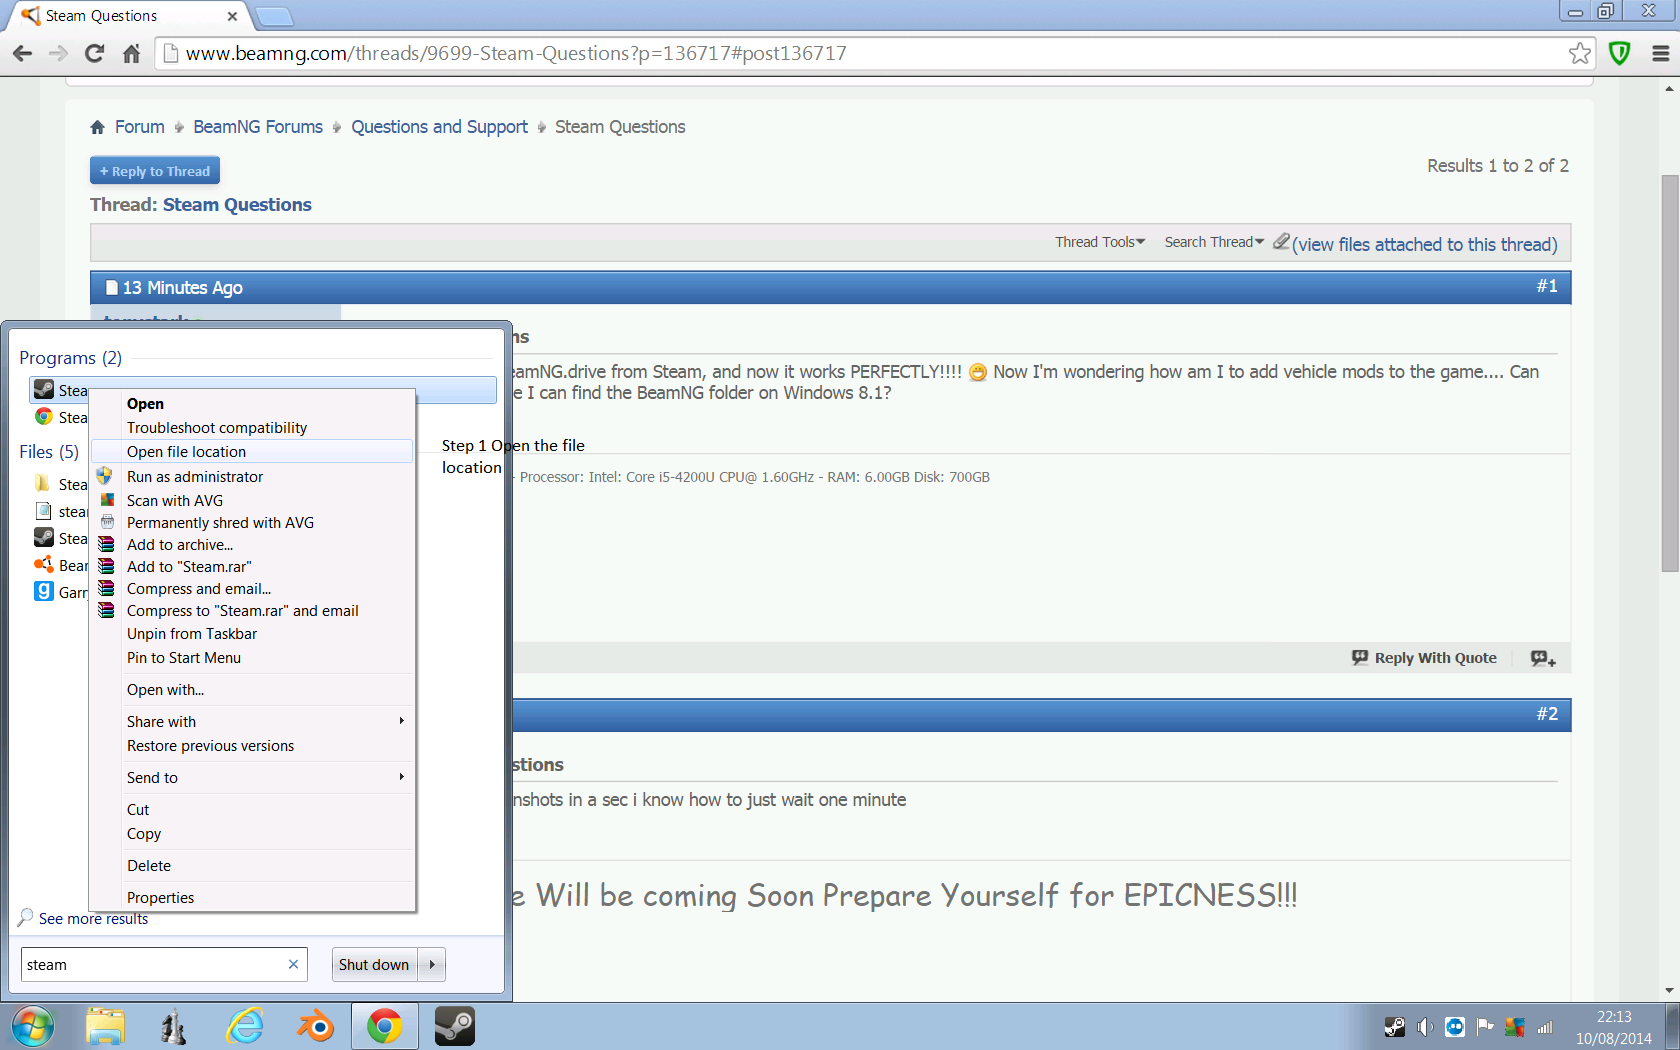This screenshot has height=1050, width=1680.
Task: Switch to Chrome in the taskbar
Action: 384,1026
